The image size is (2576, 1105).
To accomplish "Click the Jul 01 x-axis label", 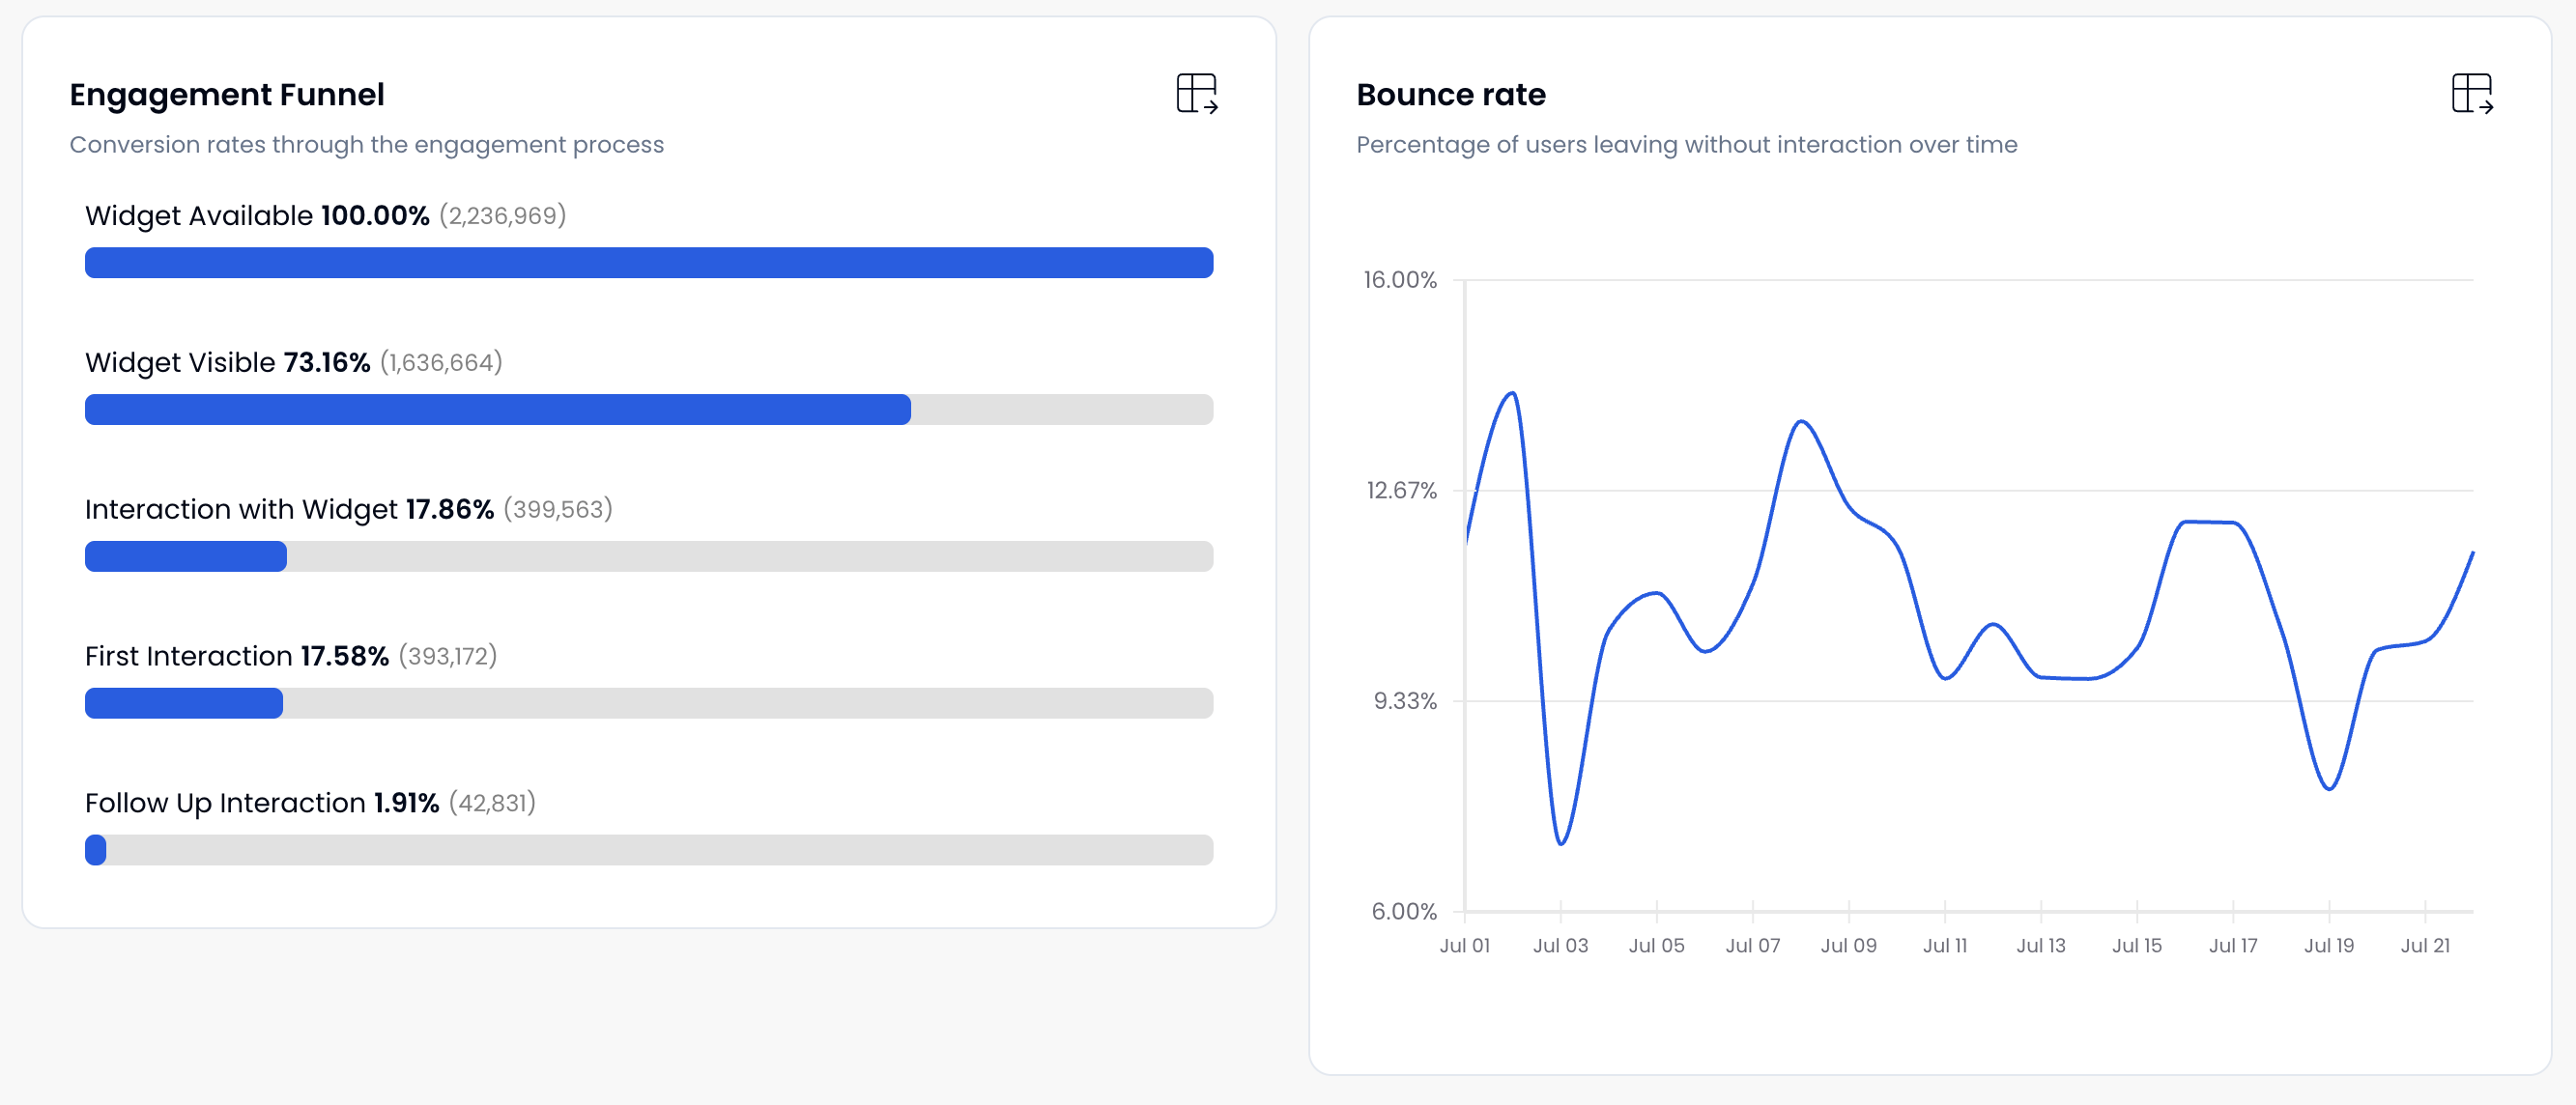I will pos(1465,946).
